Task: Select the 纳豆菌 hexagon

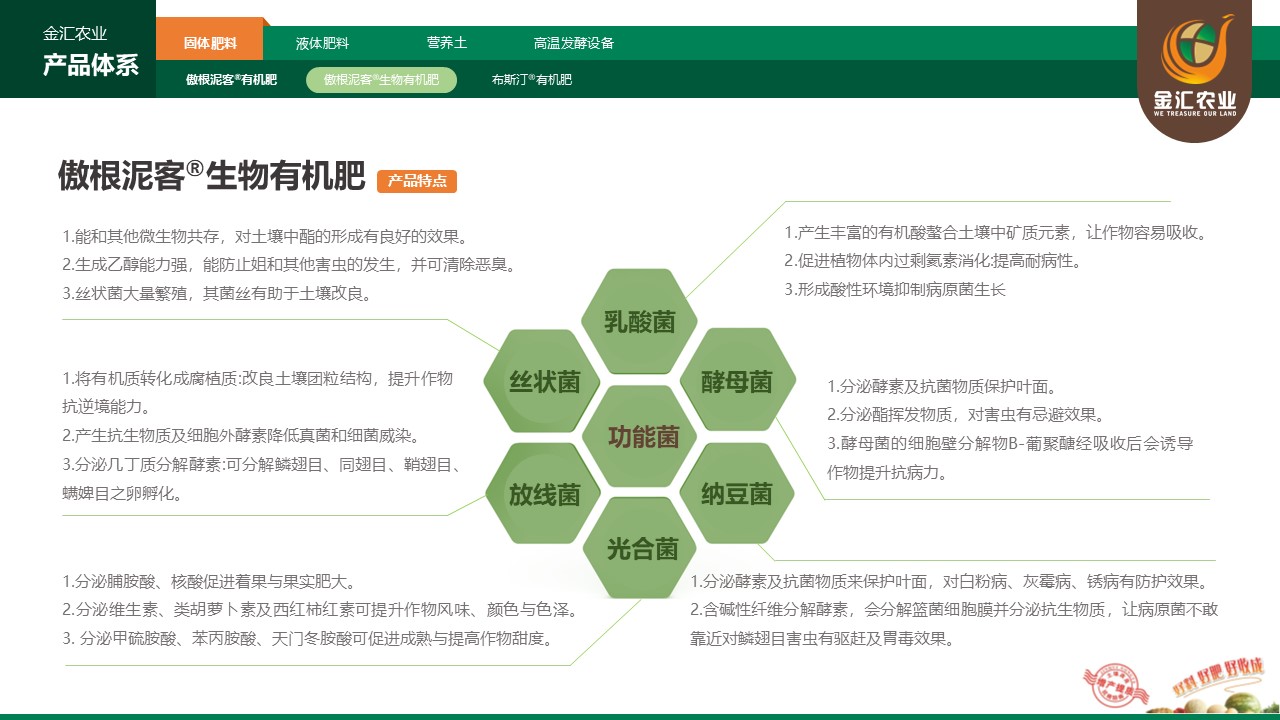Action: pos(736,494)
